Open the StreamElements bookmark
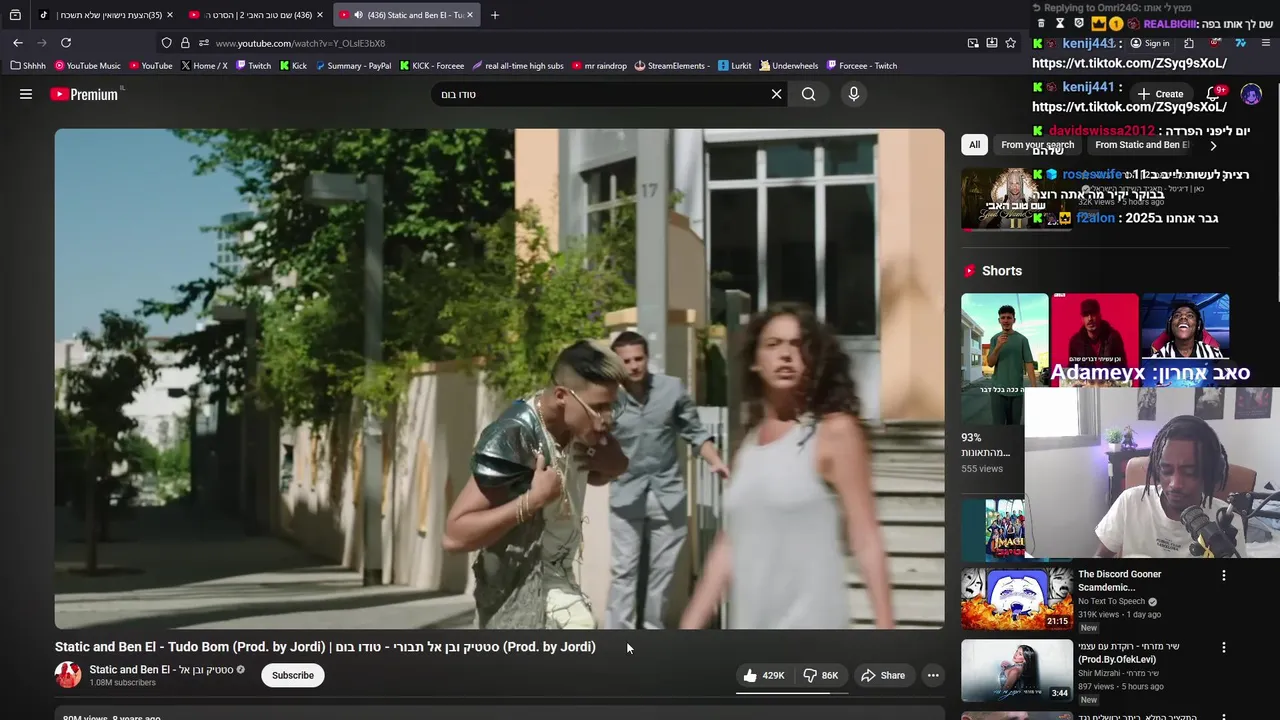This screenshot has width=1280, height=720. [x=672, y=66]
